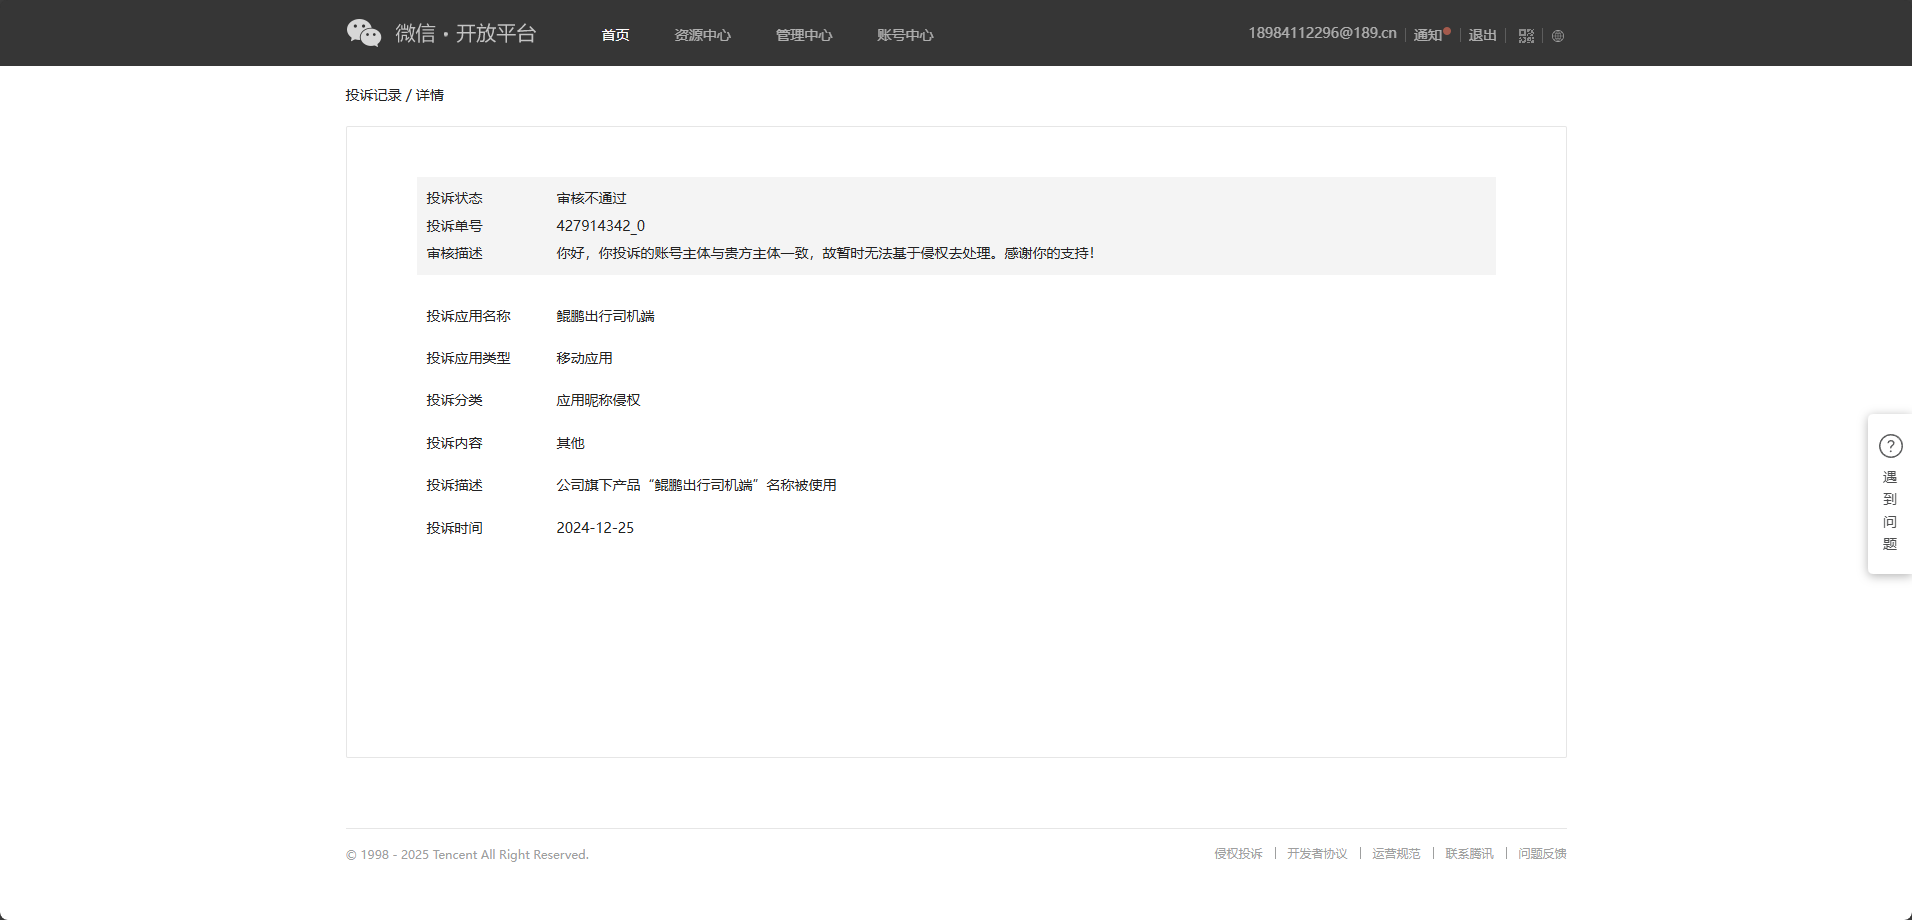
Task: Click the Tencent copyright footer text
Action: coord(467,855)
